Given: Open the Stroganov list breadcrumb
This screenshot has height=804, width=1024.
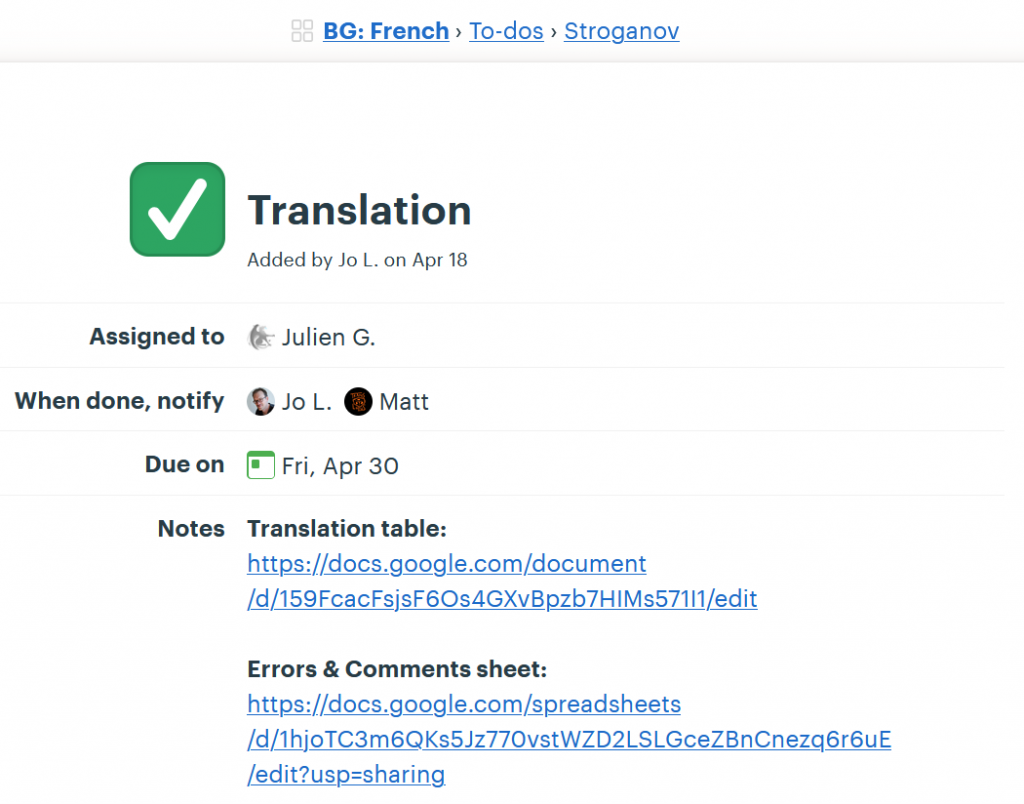Looking at the screenshot, I should pos(622,31).
